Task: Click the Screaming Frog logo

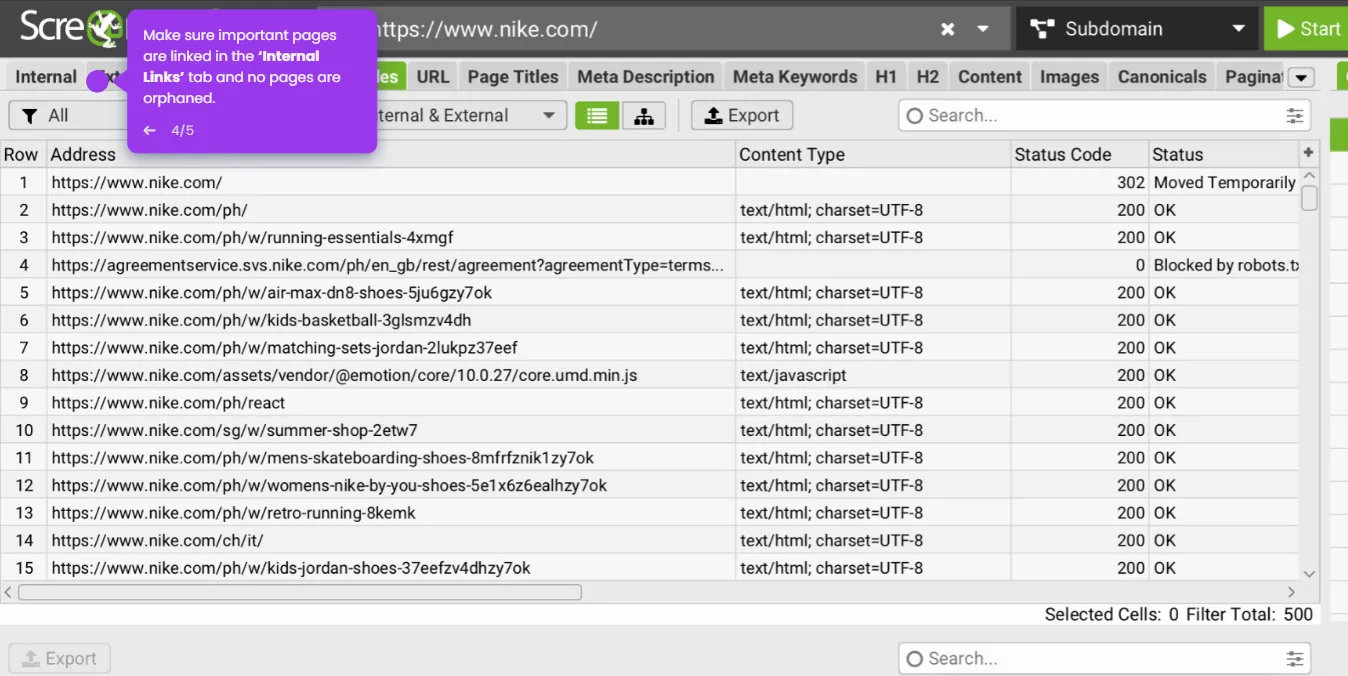Action: coord(70,27)
